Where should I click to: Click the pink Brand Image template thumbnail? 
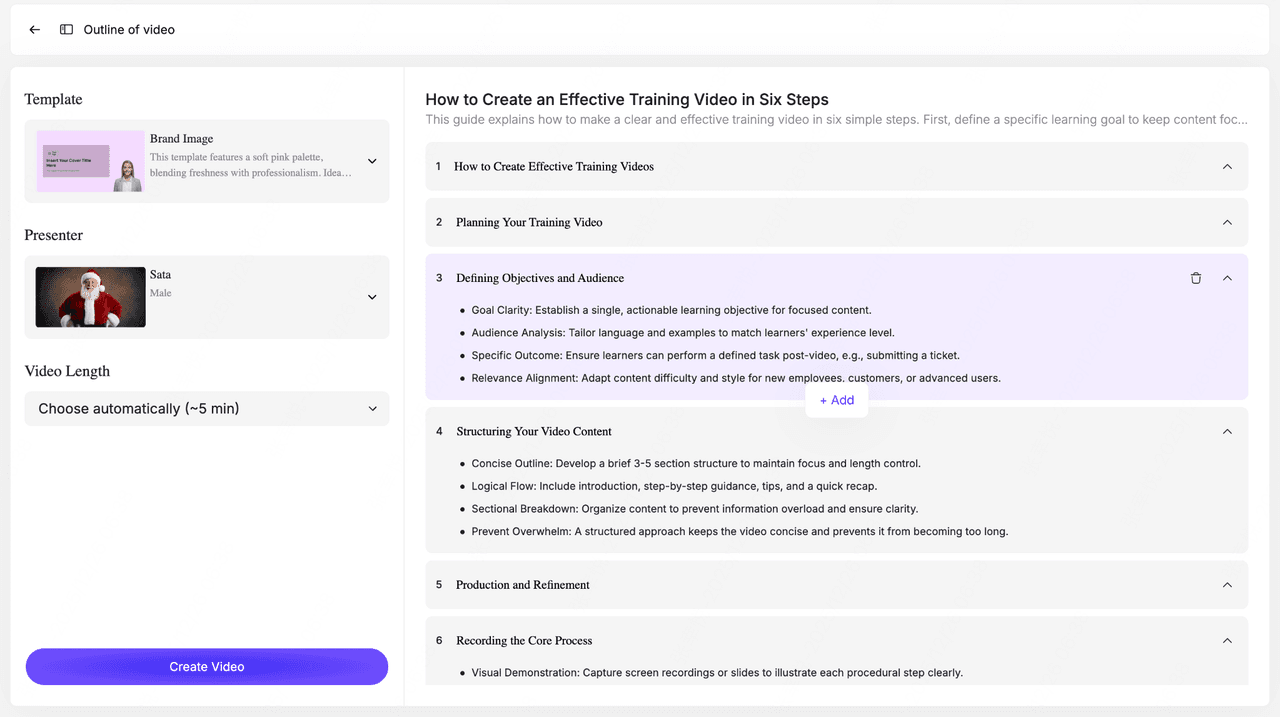[x=90, y=161]
